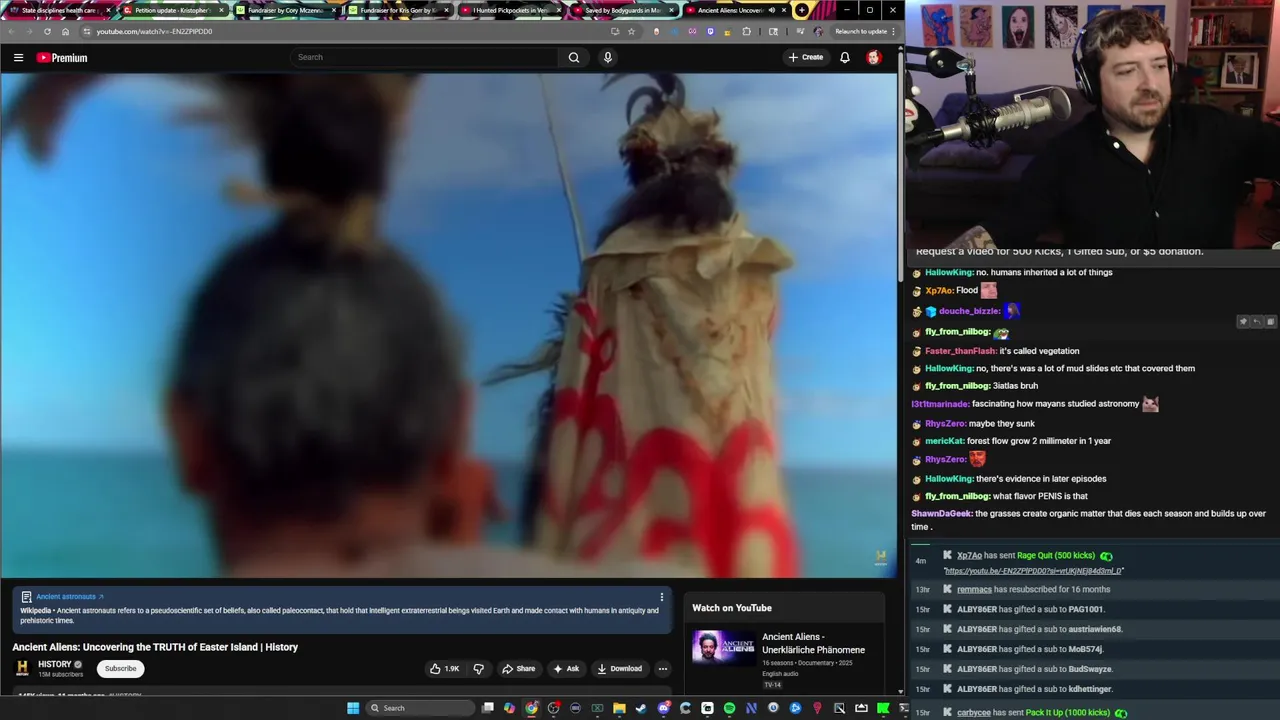Go to YouTube Premium home logo

pos(62,57)
